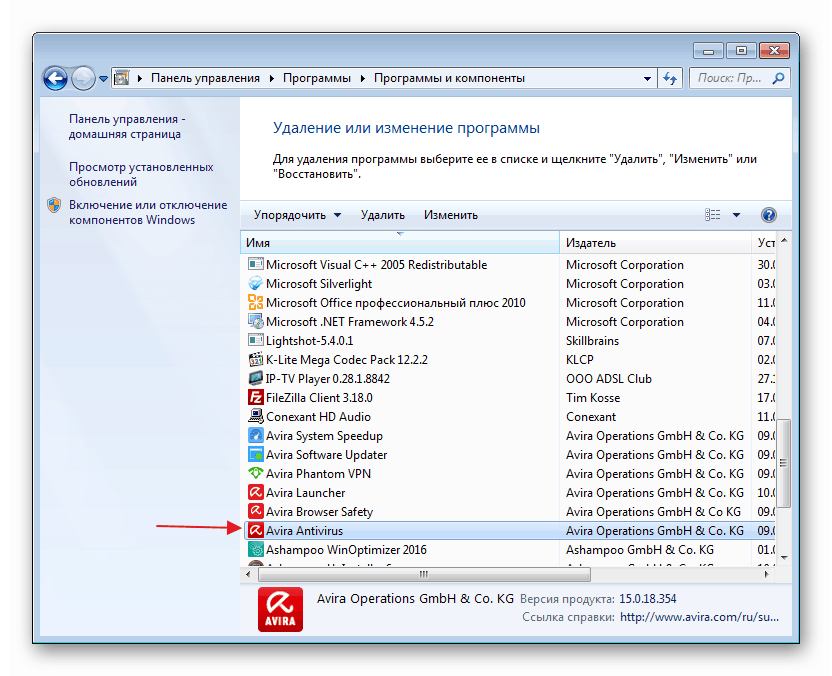This screenshot has height=676, width=832.
Task: Click the Изменить toolbar button
Action: pyautogui.click(x=450, y=215)
